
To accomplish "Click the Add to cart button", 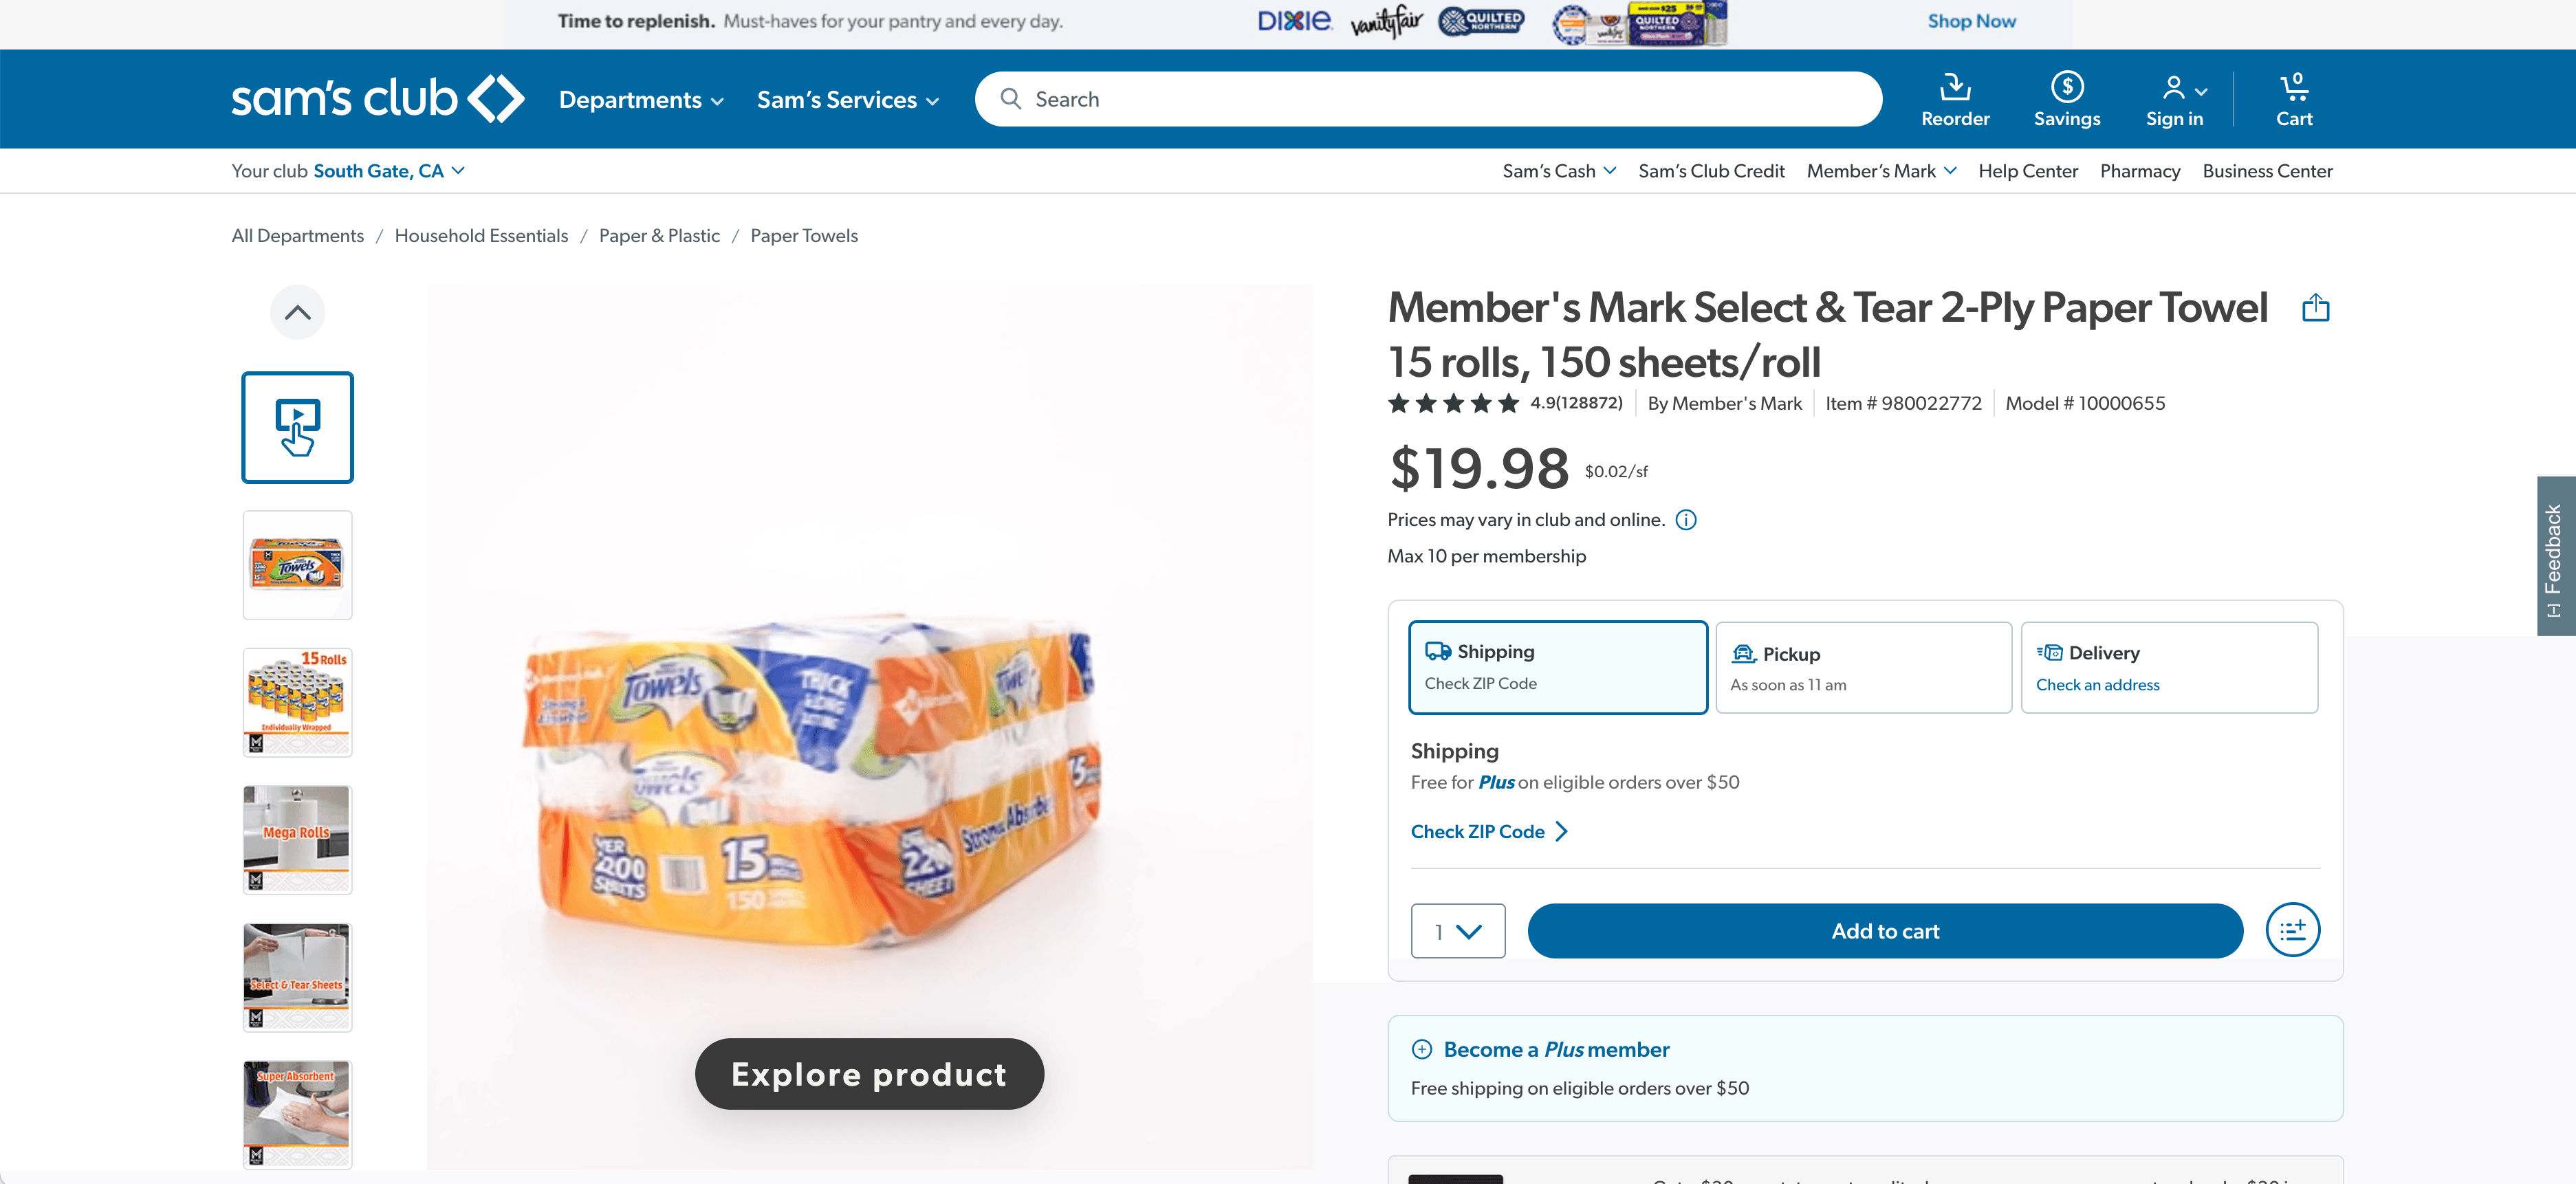I will pyautogui.click(x=1884, y=930).
